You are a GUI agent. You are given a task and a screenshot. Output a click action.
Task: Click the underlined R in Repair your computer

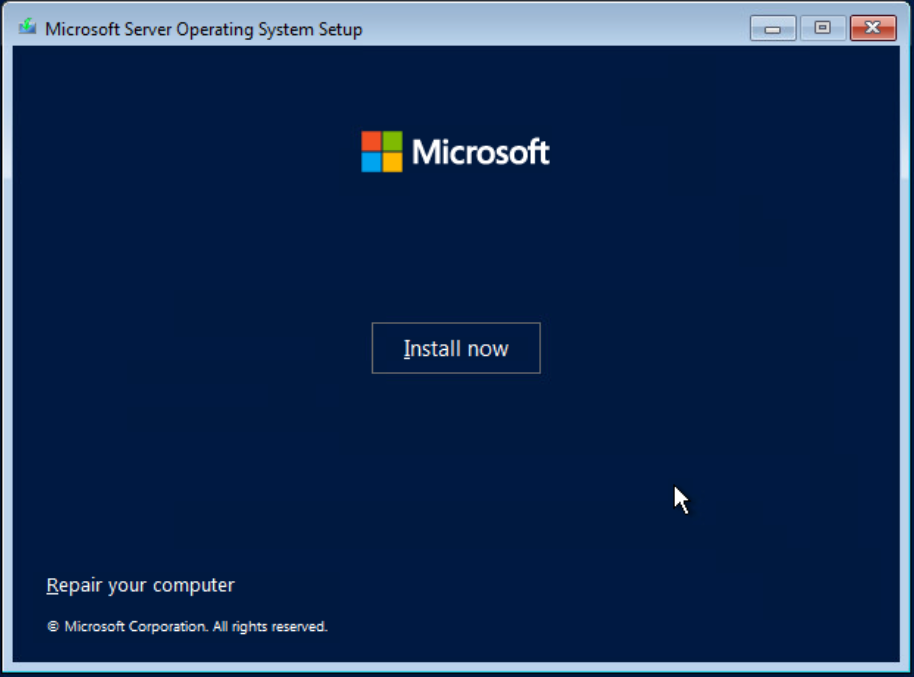click(x=52, y=585)
